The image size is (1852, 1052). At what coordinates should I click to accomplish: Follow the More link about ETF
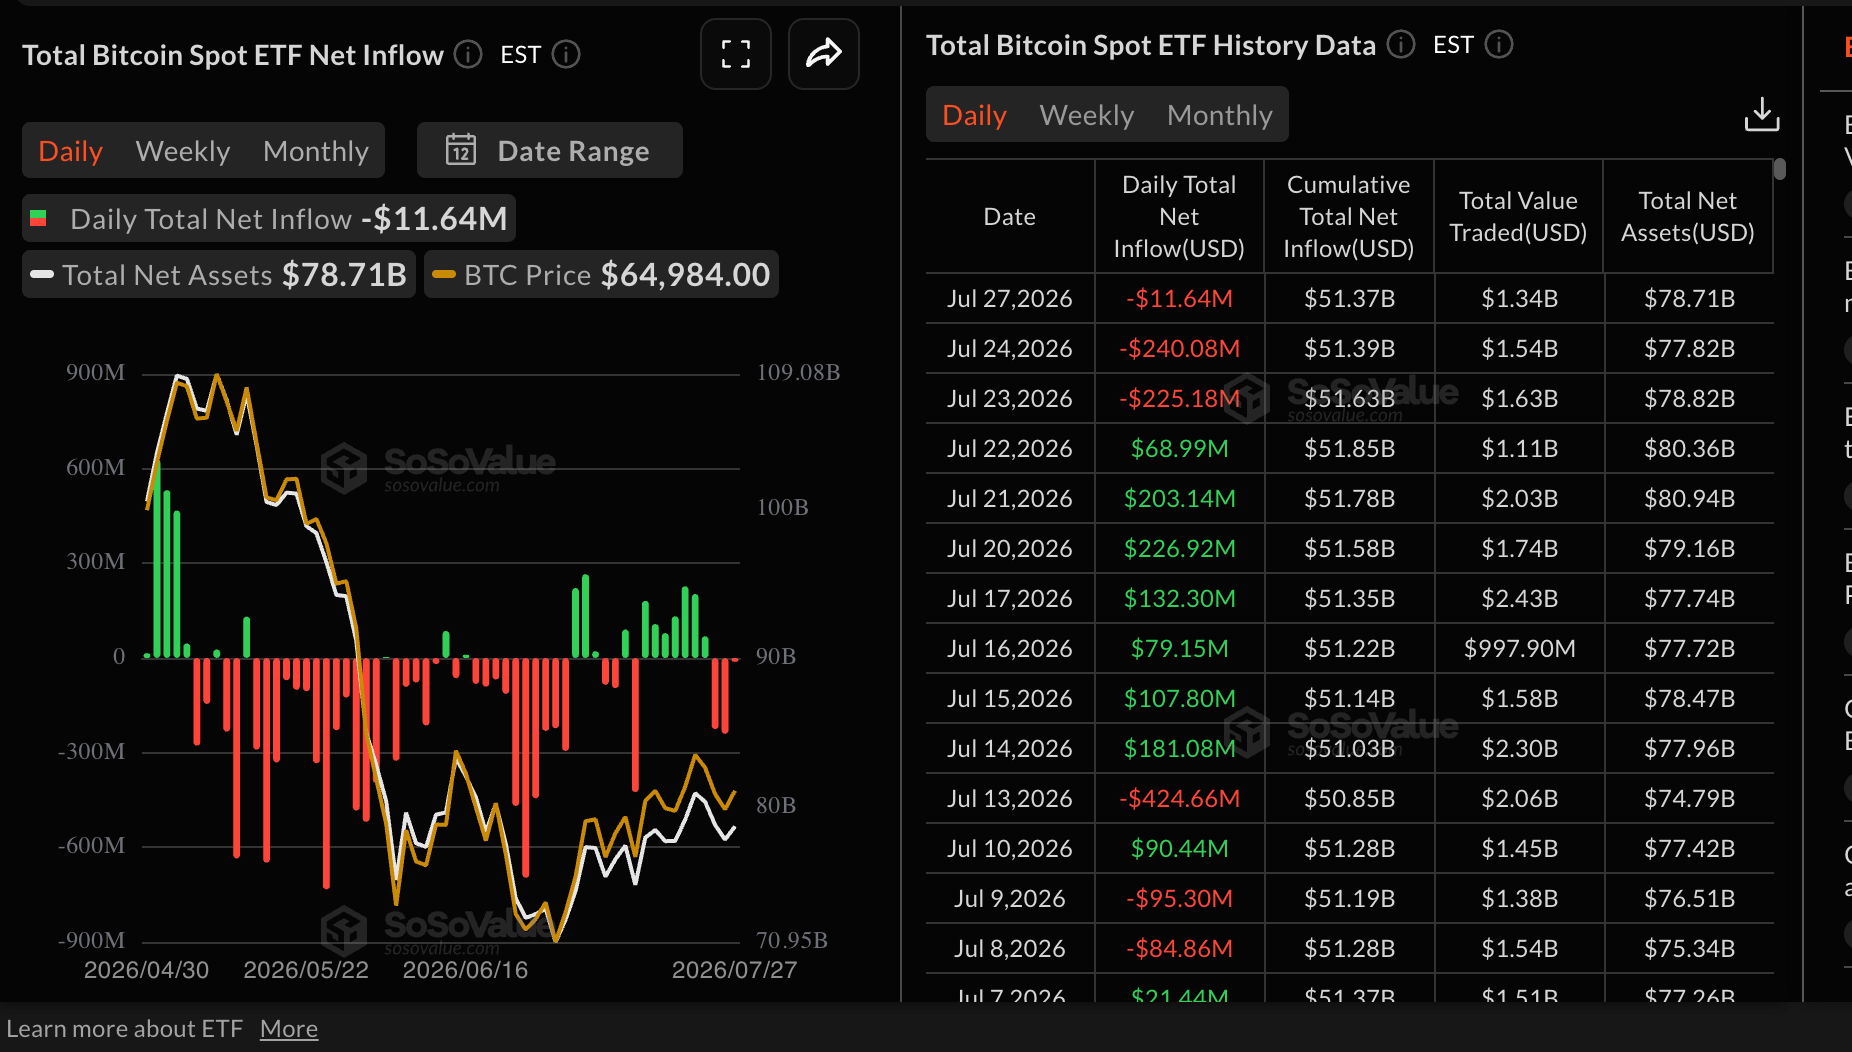click(x=289, y=1028)
